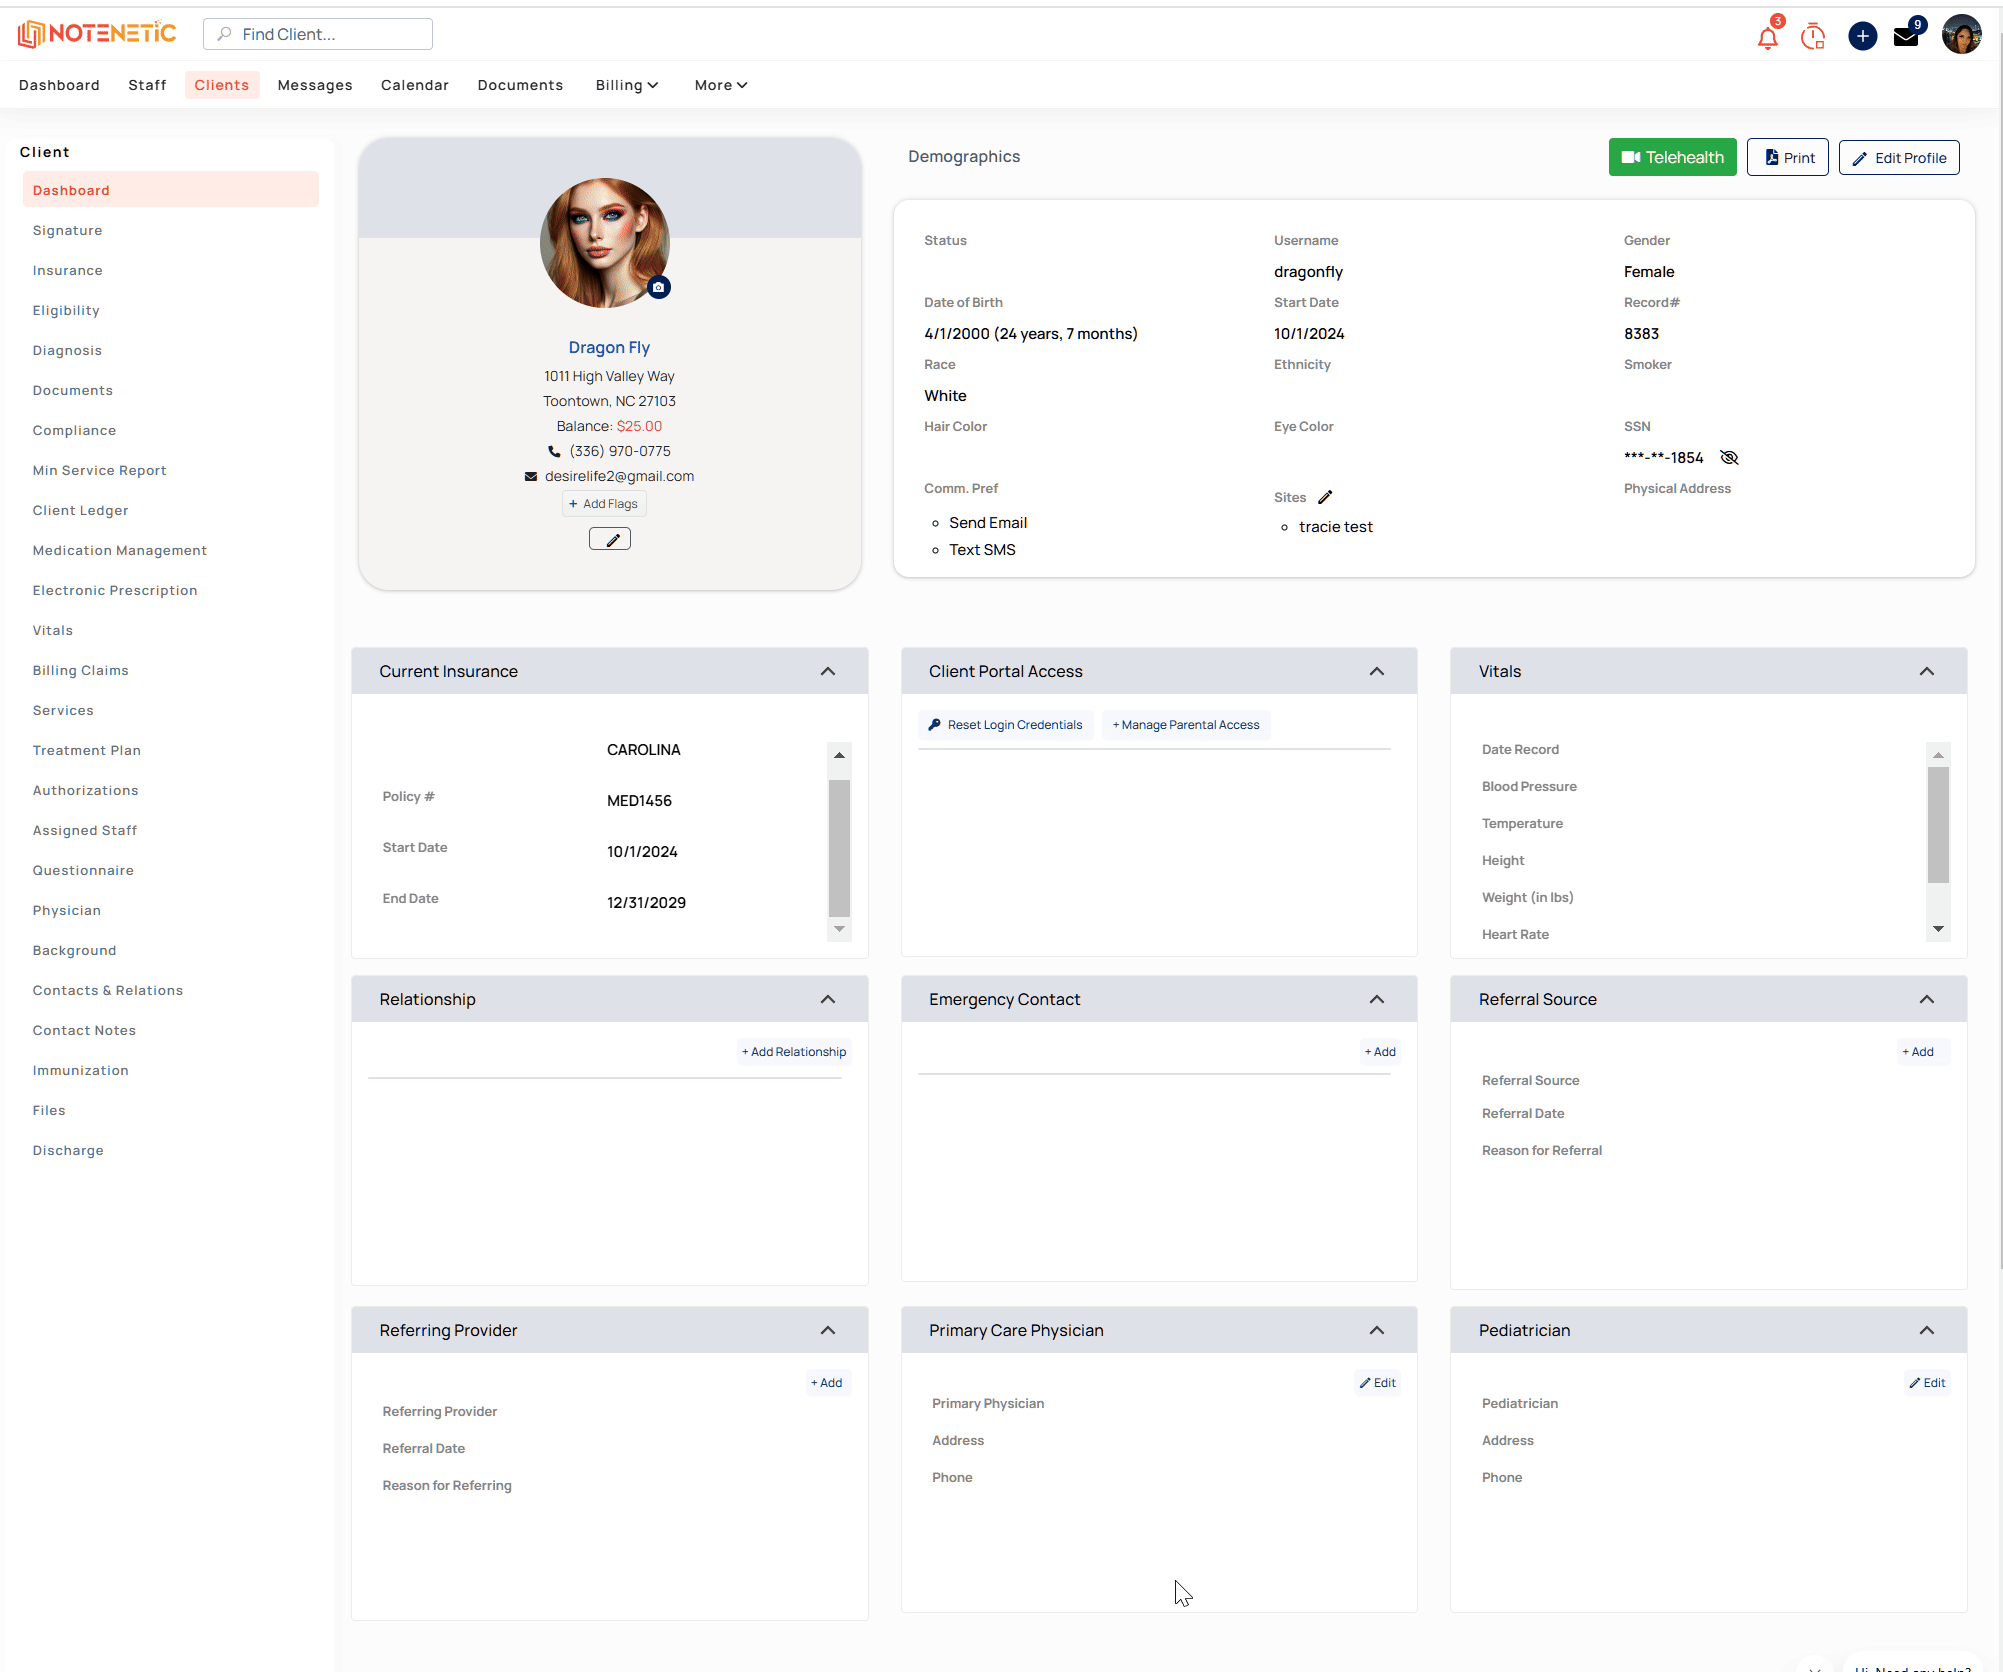This screenshot has width=2003, height=1672.
Task: Click Add in Referring Provider panel
Action: pos(827,1383)
